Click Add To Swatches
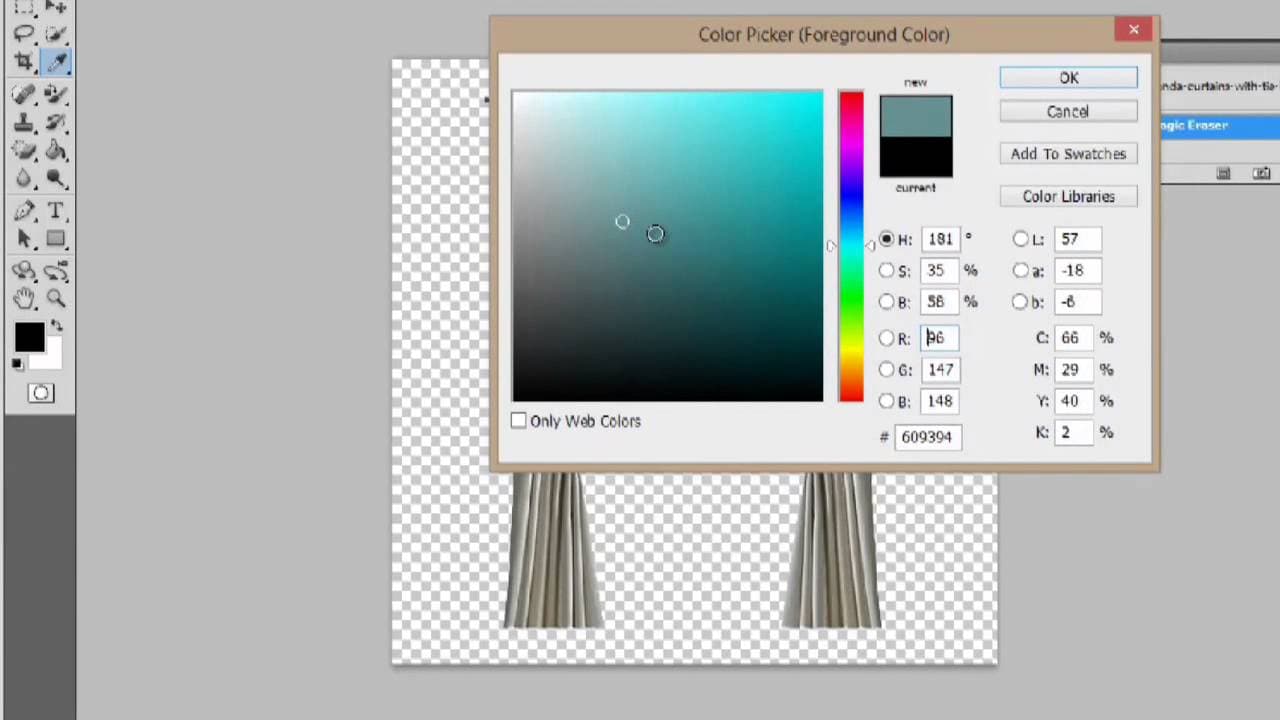 click(x=1068, y=154)
